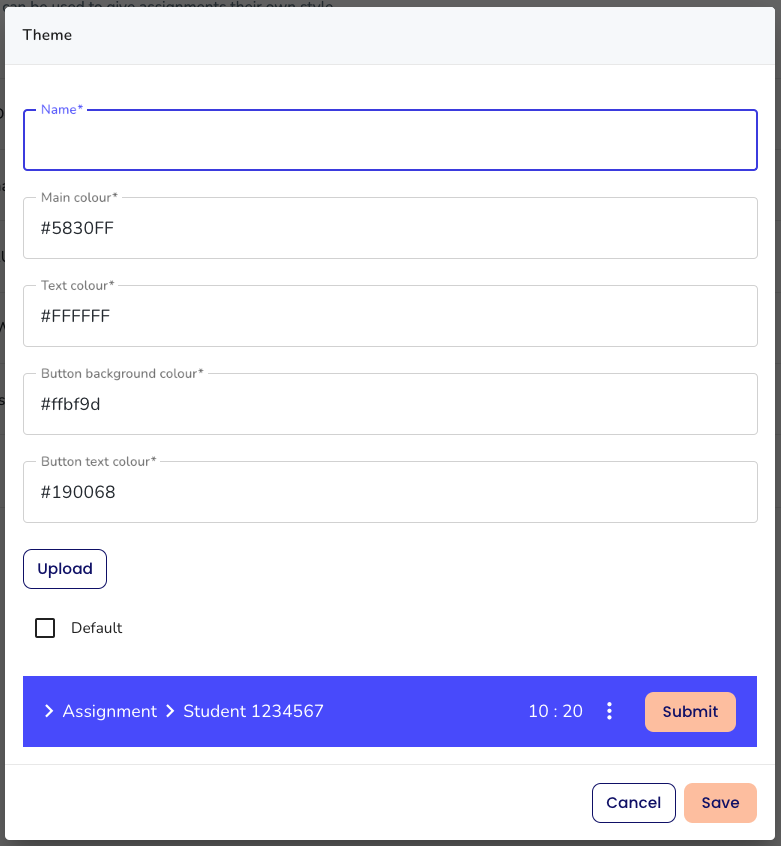Edit the Button background colour field
Viewport: 781px width, 846px height.
point(390,404)
